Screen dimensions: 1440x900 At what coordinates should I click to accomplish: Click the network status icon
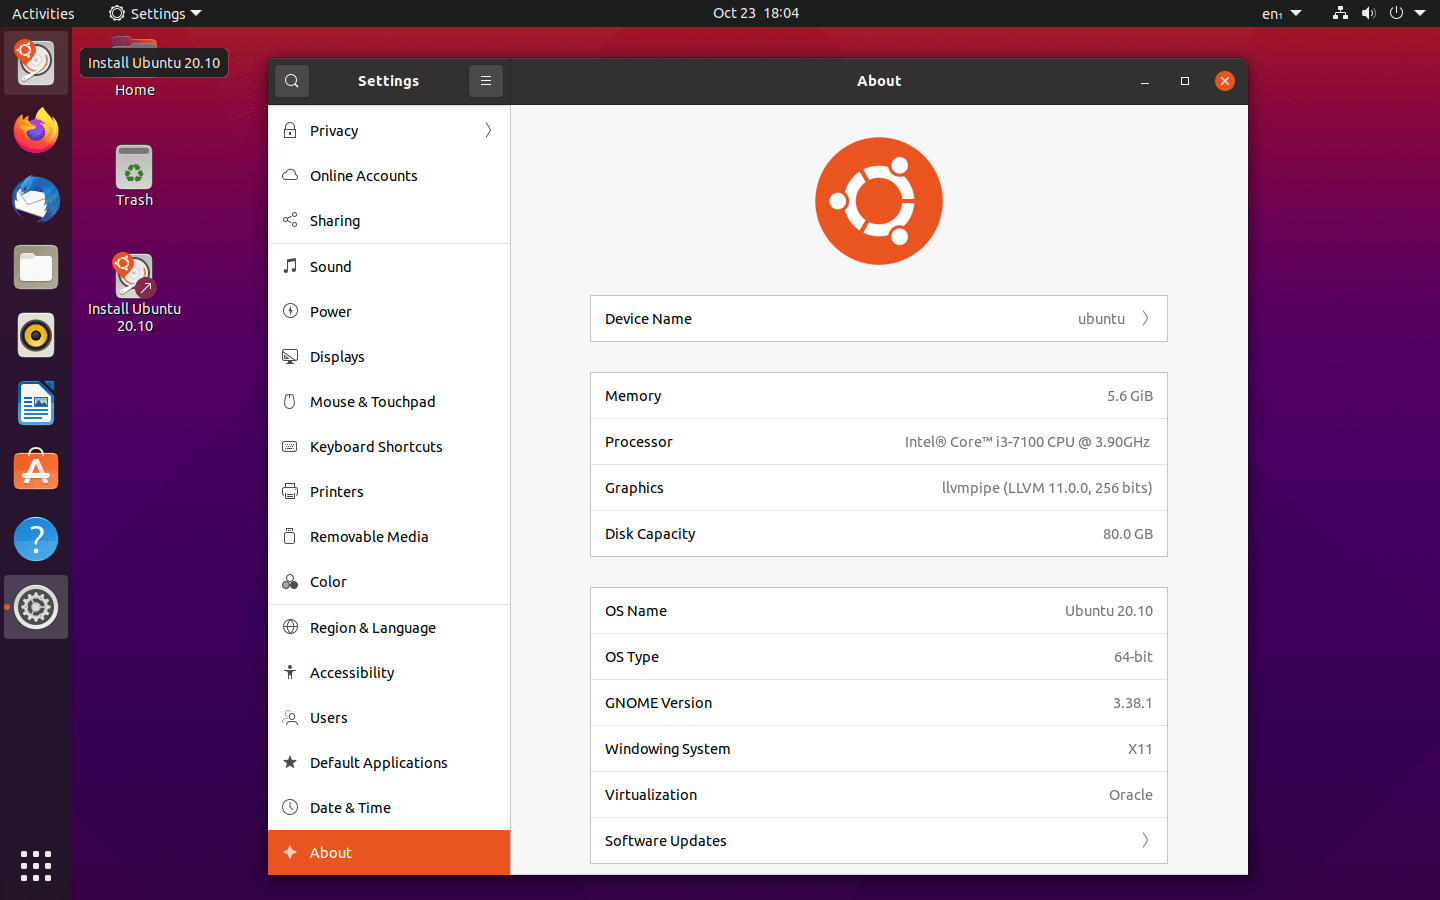1340,13
